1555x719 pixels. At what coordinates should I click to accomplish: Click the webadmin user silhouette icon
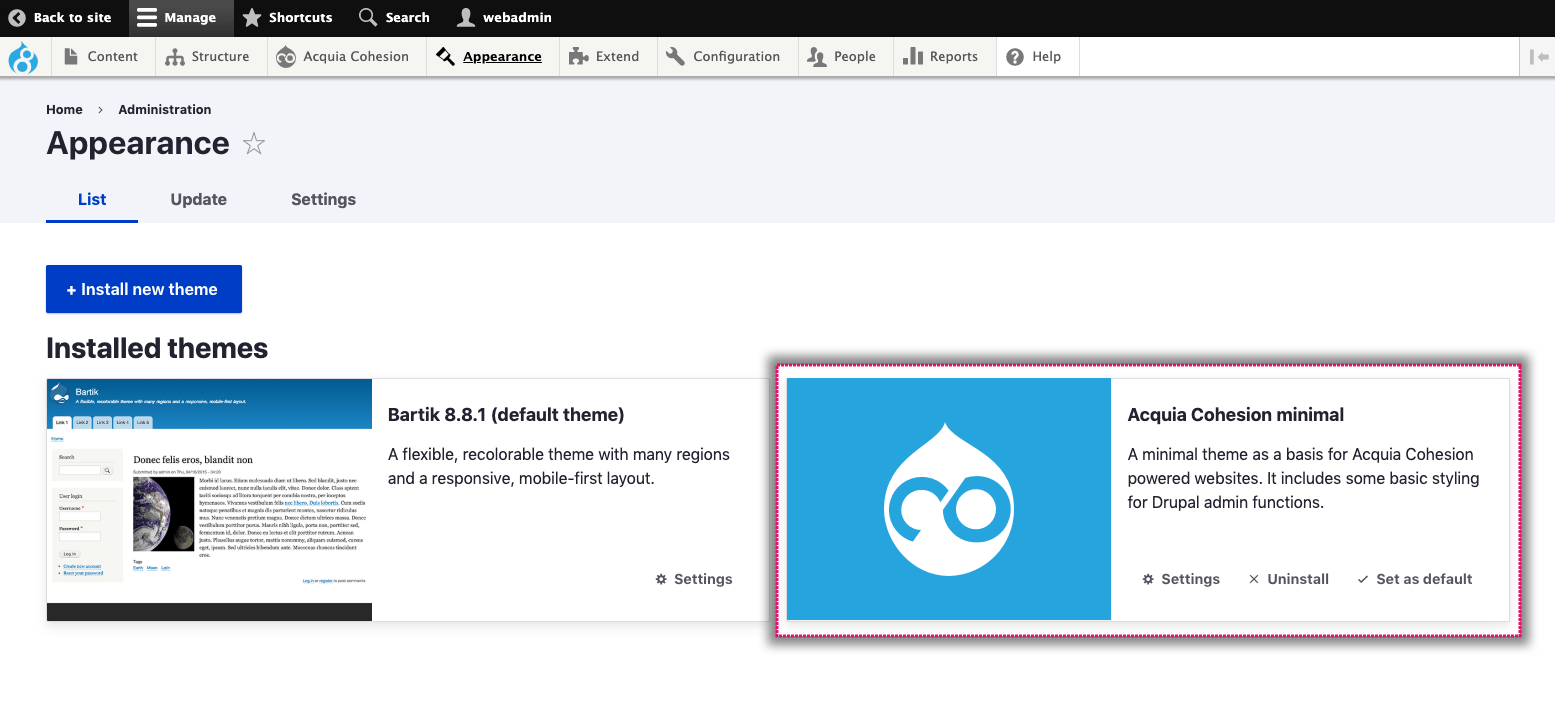coord(466,17)
